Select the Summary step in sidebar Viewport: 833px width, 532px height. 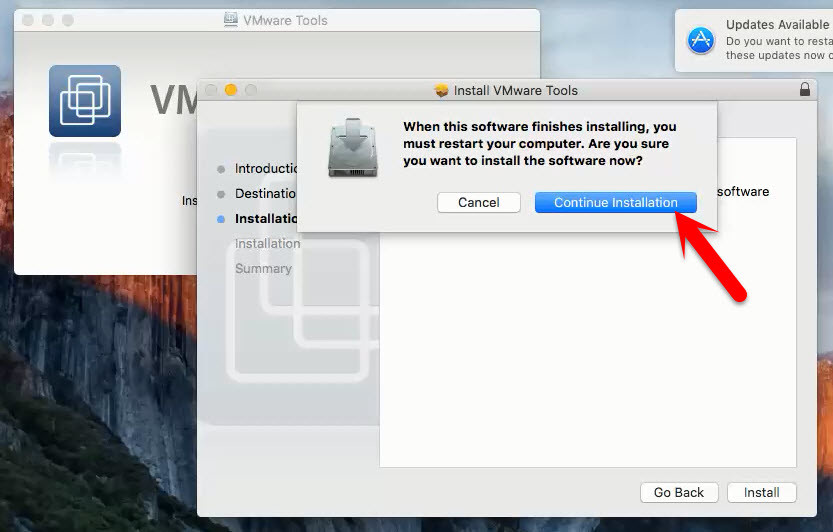tap(264, 268)
